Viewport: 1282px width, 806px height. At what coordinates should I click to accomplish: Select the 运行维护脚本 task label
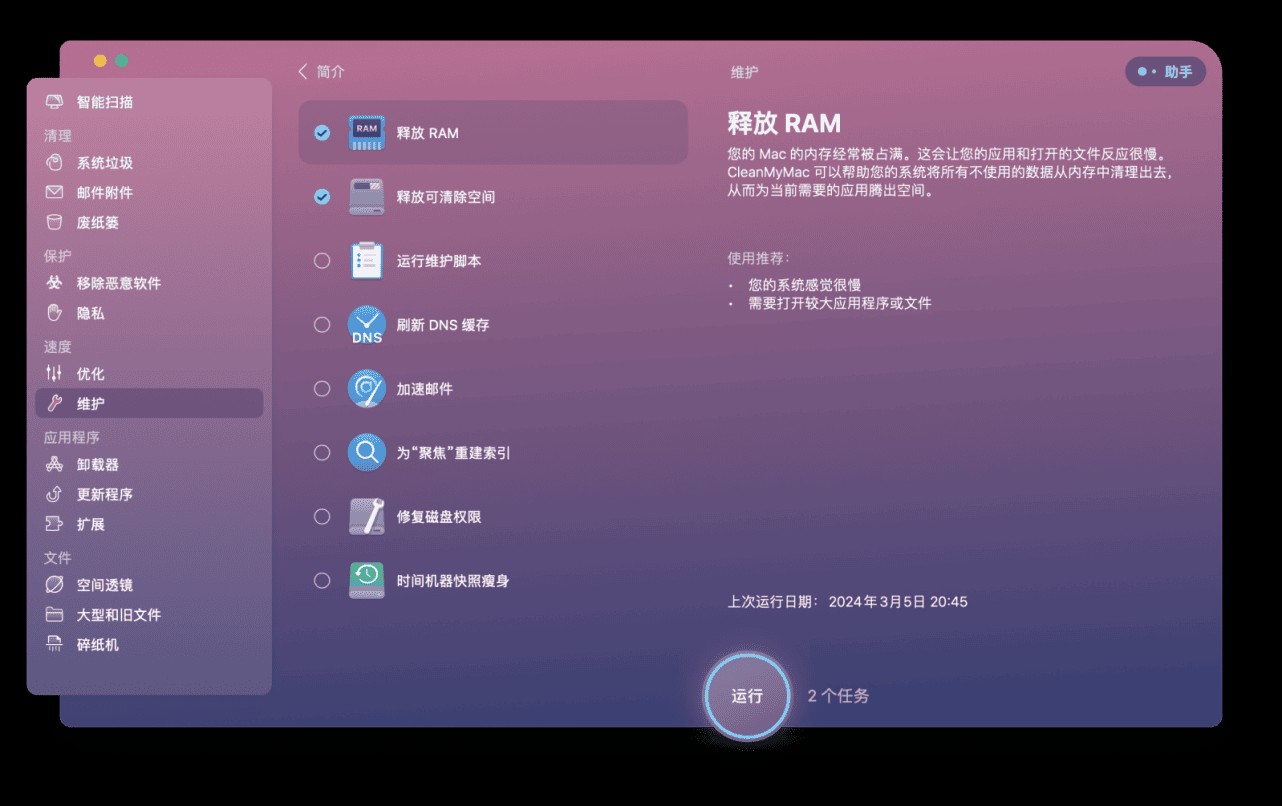439,261
